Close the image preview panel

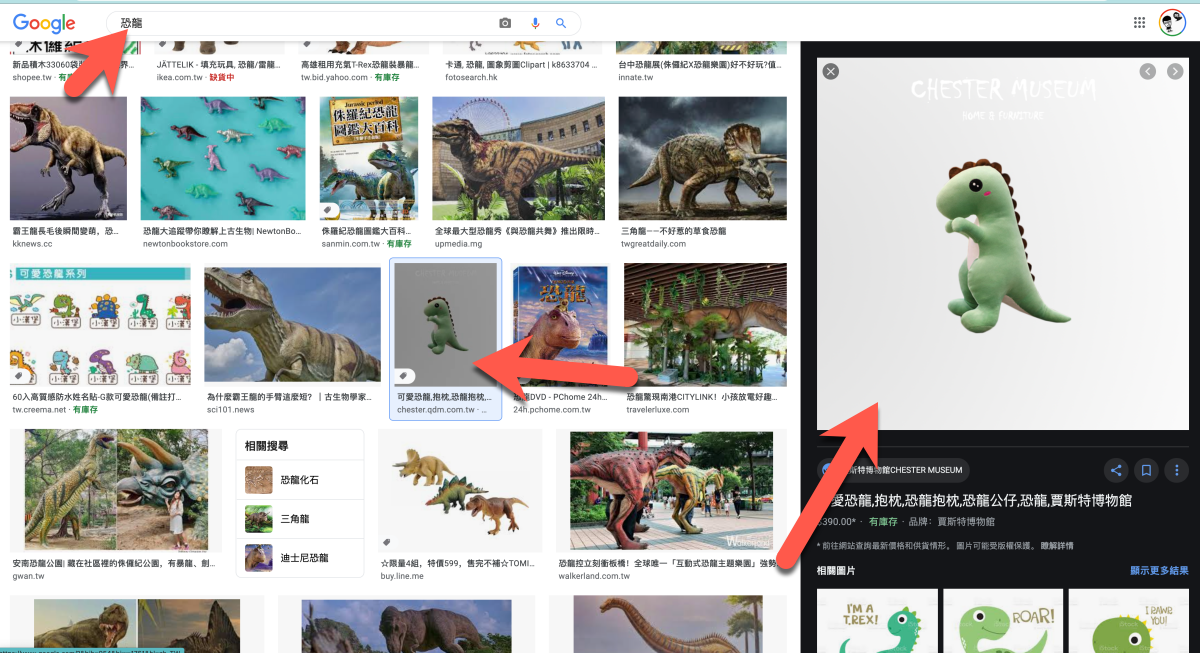pyautogui.click(x=831, y=71)
